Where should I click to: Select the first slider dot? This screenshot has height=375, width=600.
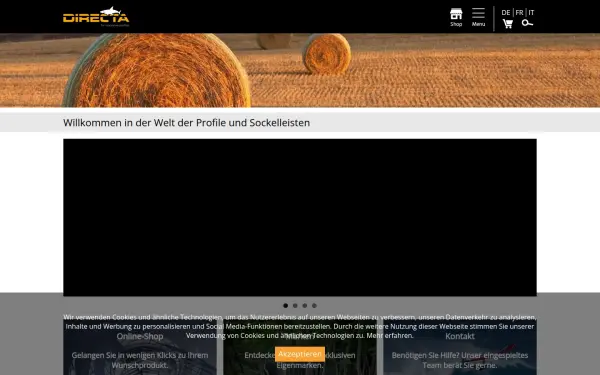pos(285,305)
